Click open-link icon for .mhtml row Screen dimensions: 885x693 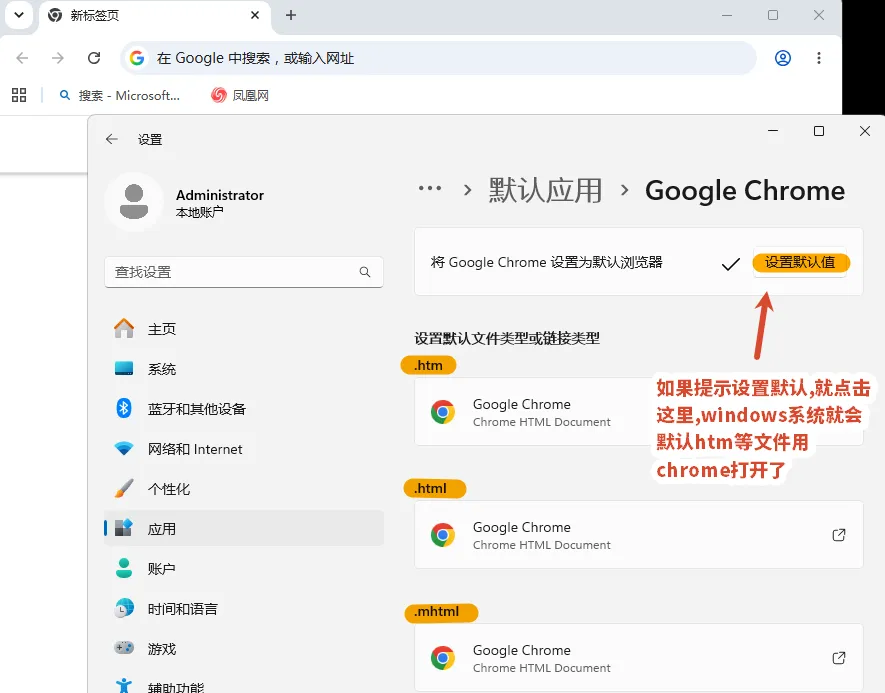839,657
